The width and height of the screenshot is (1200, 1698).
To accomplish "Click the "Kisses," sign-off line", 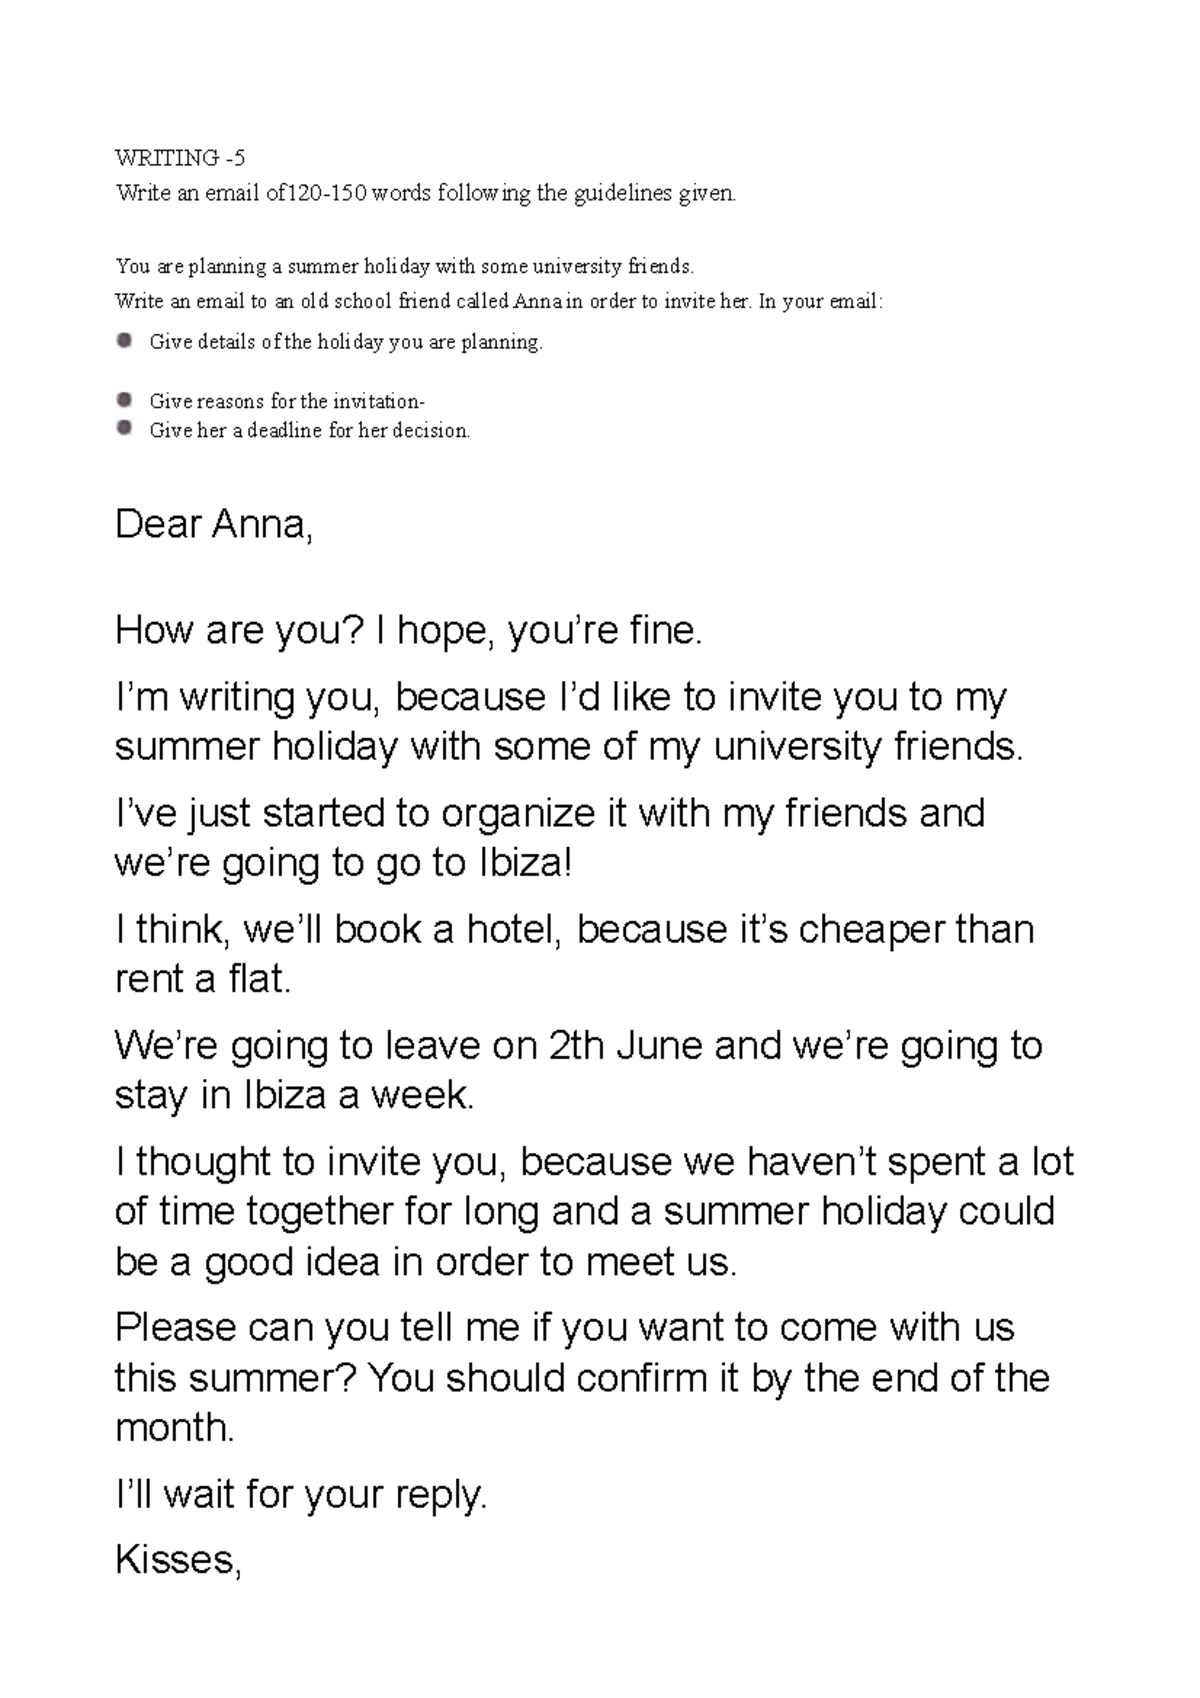I will (x=178, y=1560).
